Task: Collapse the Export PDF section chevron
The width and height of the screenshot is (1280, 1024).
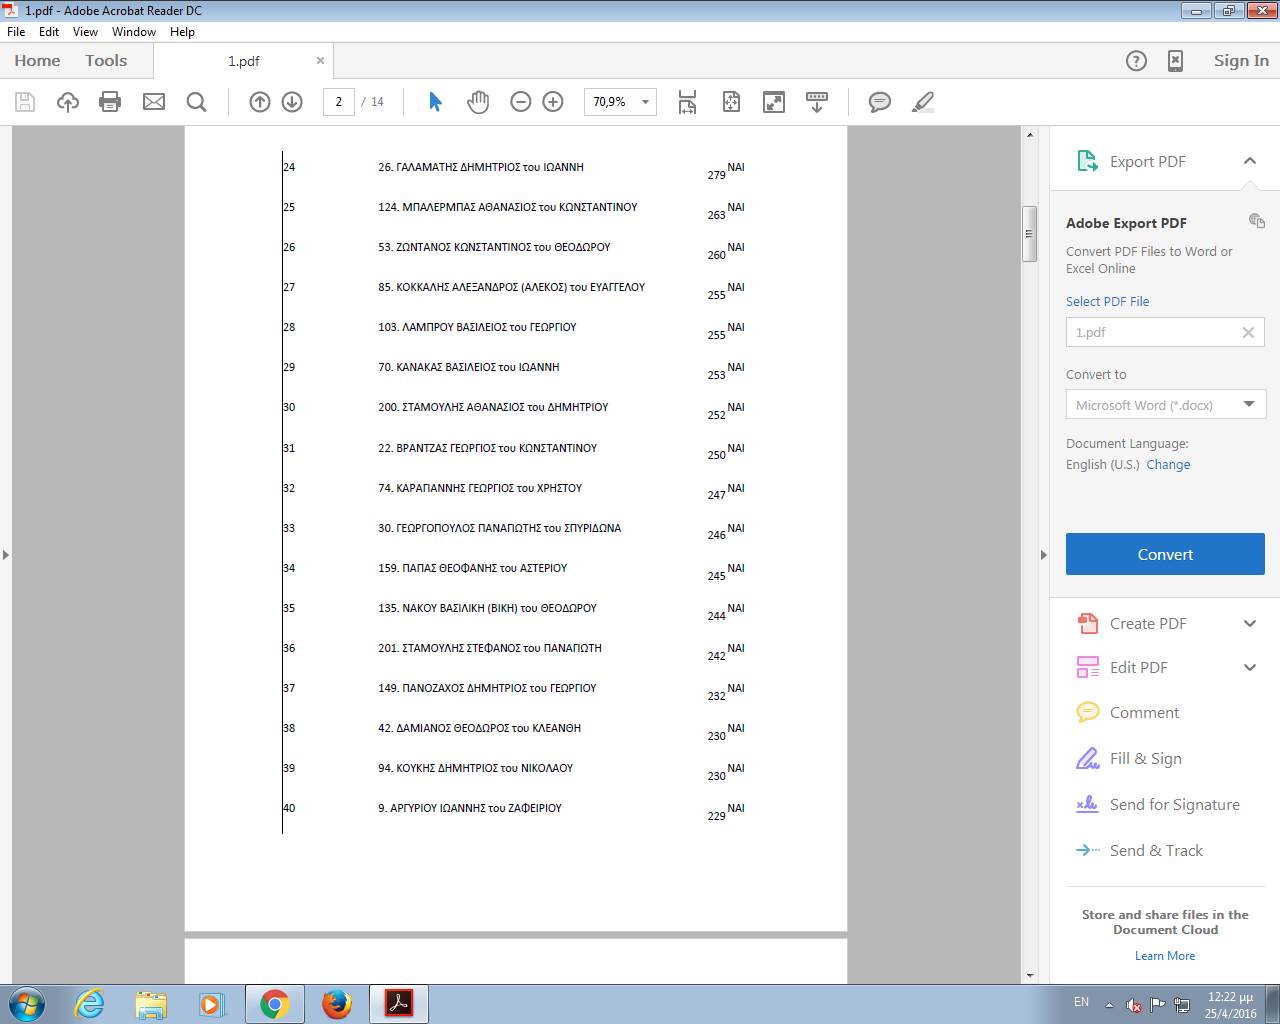Action: coord(1250,161)
